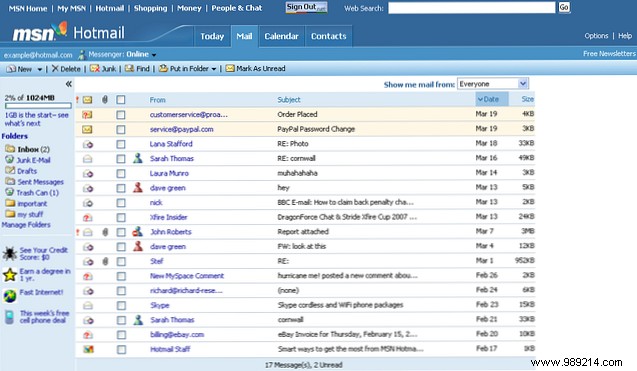Expand the Put in Folder dropdown arrow

214,69
